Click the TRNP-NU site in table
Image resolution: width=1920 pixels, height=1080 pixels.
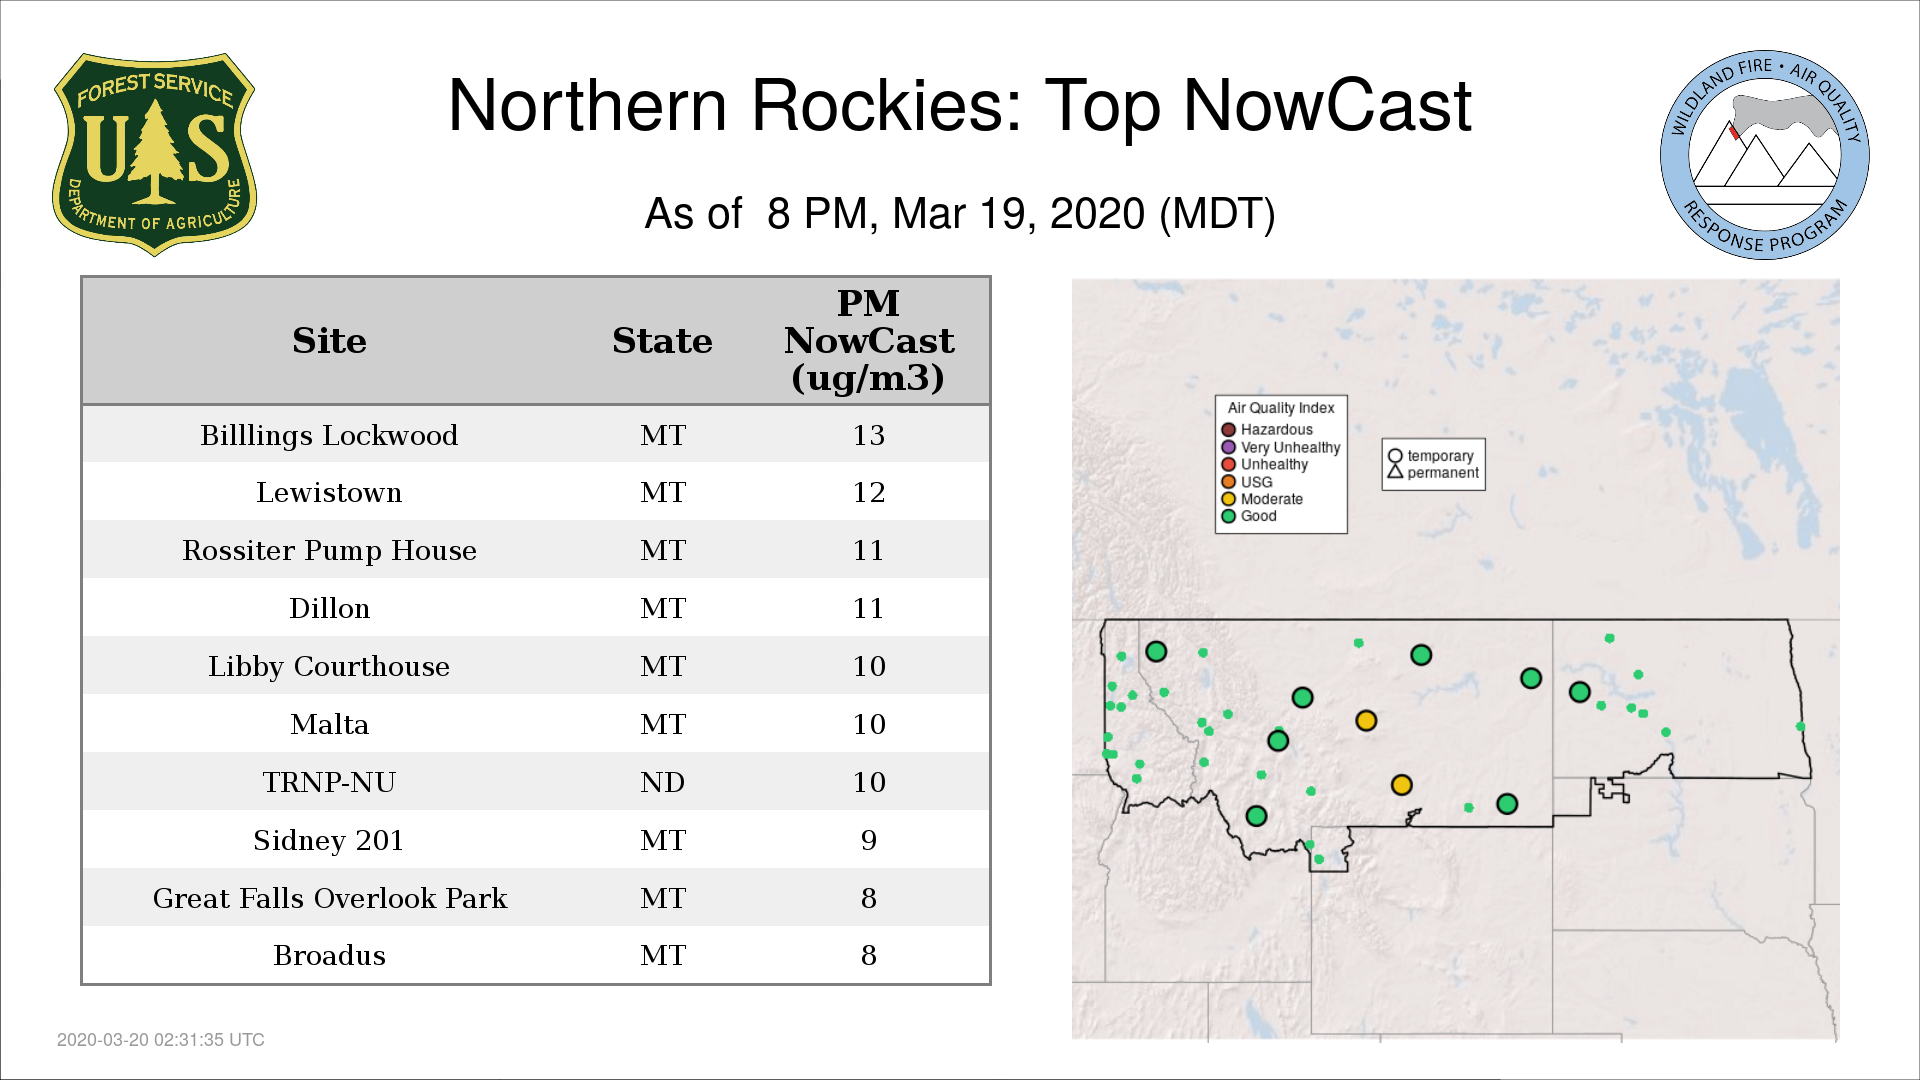click(329, 782)
